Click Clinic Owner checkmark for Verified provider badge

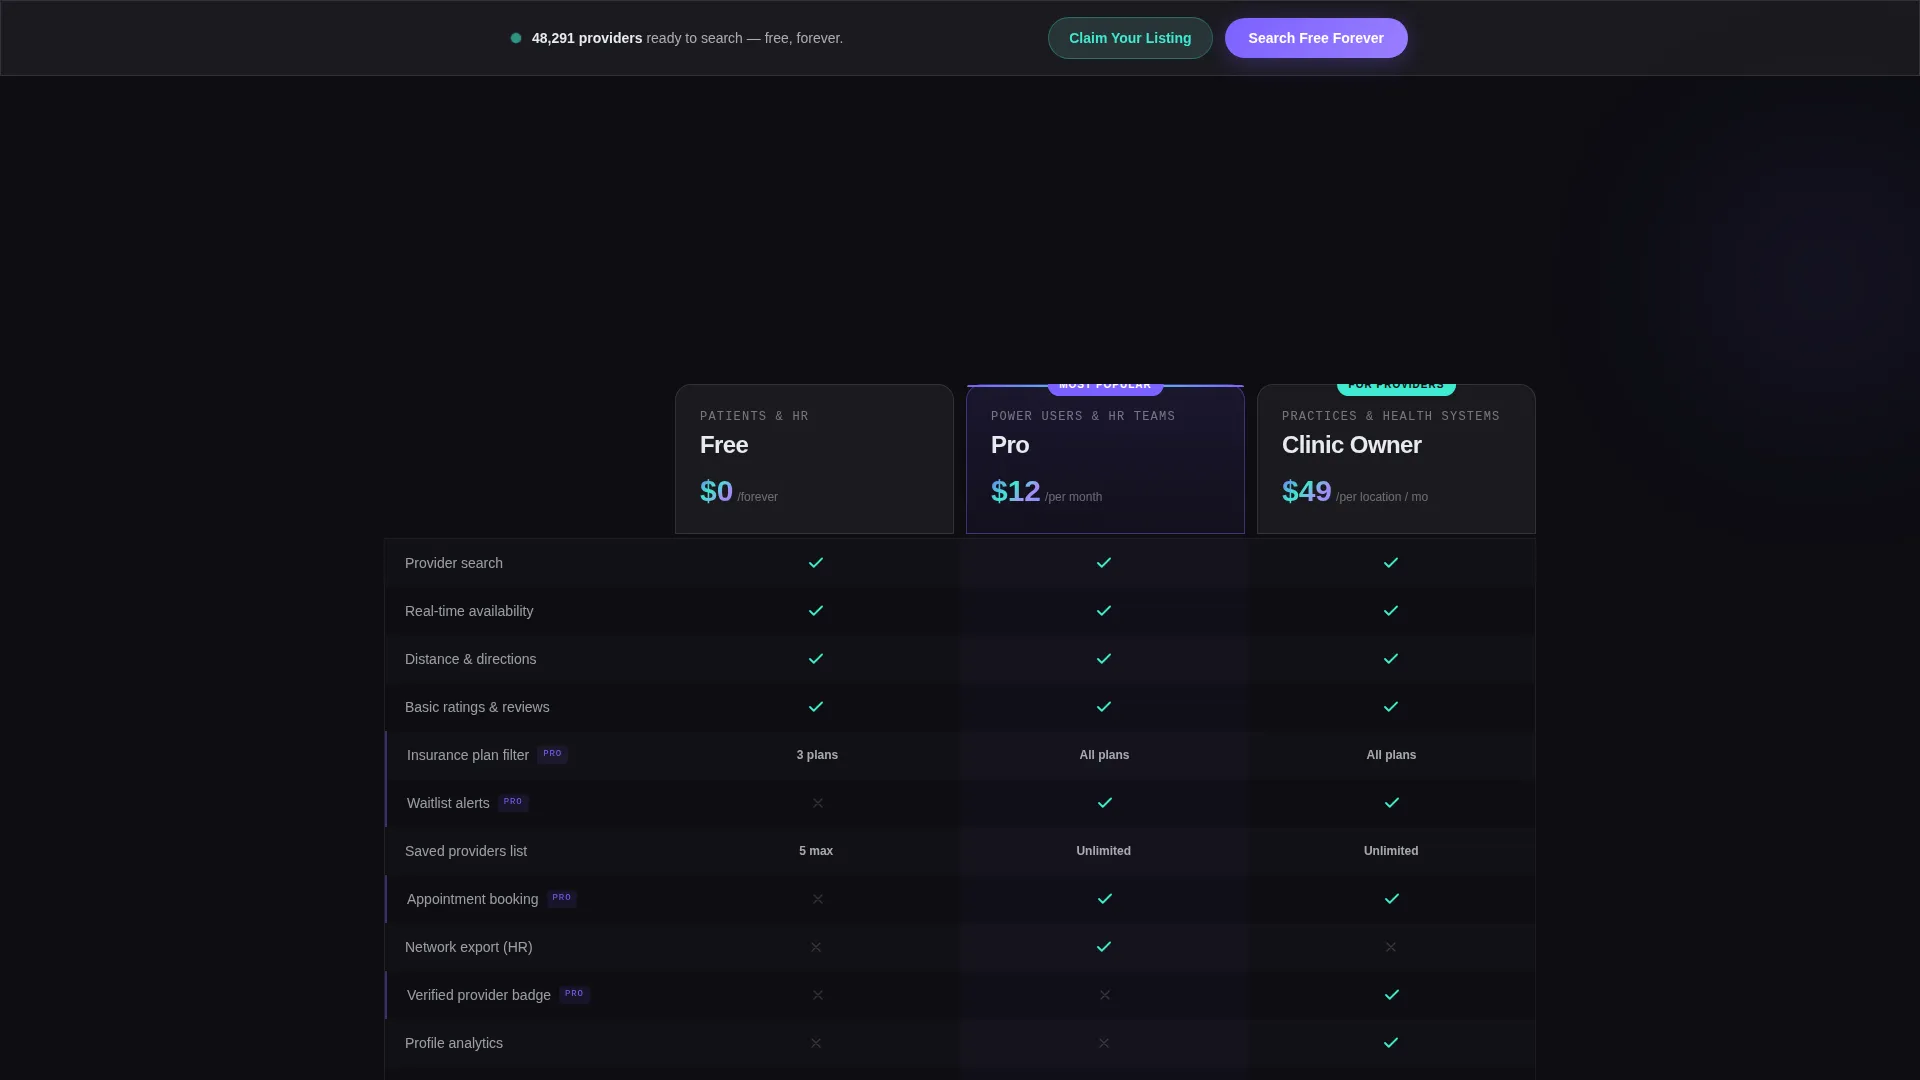coord(1392,995)
